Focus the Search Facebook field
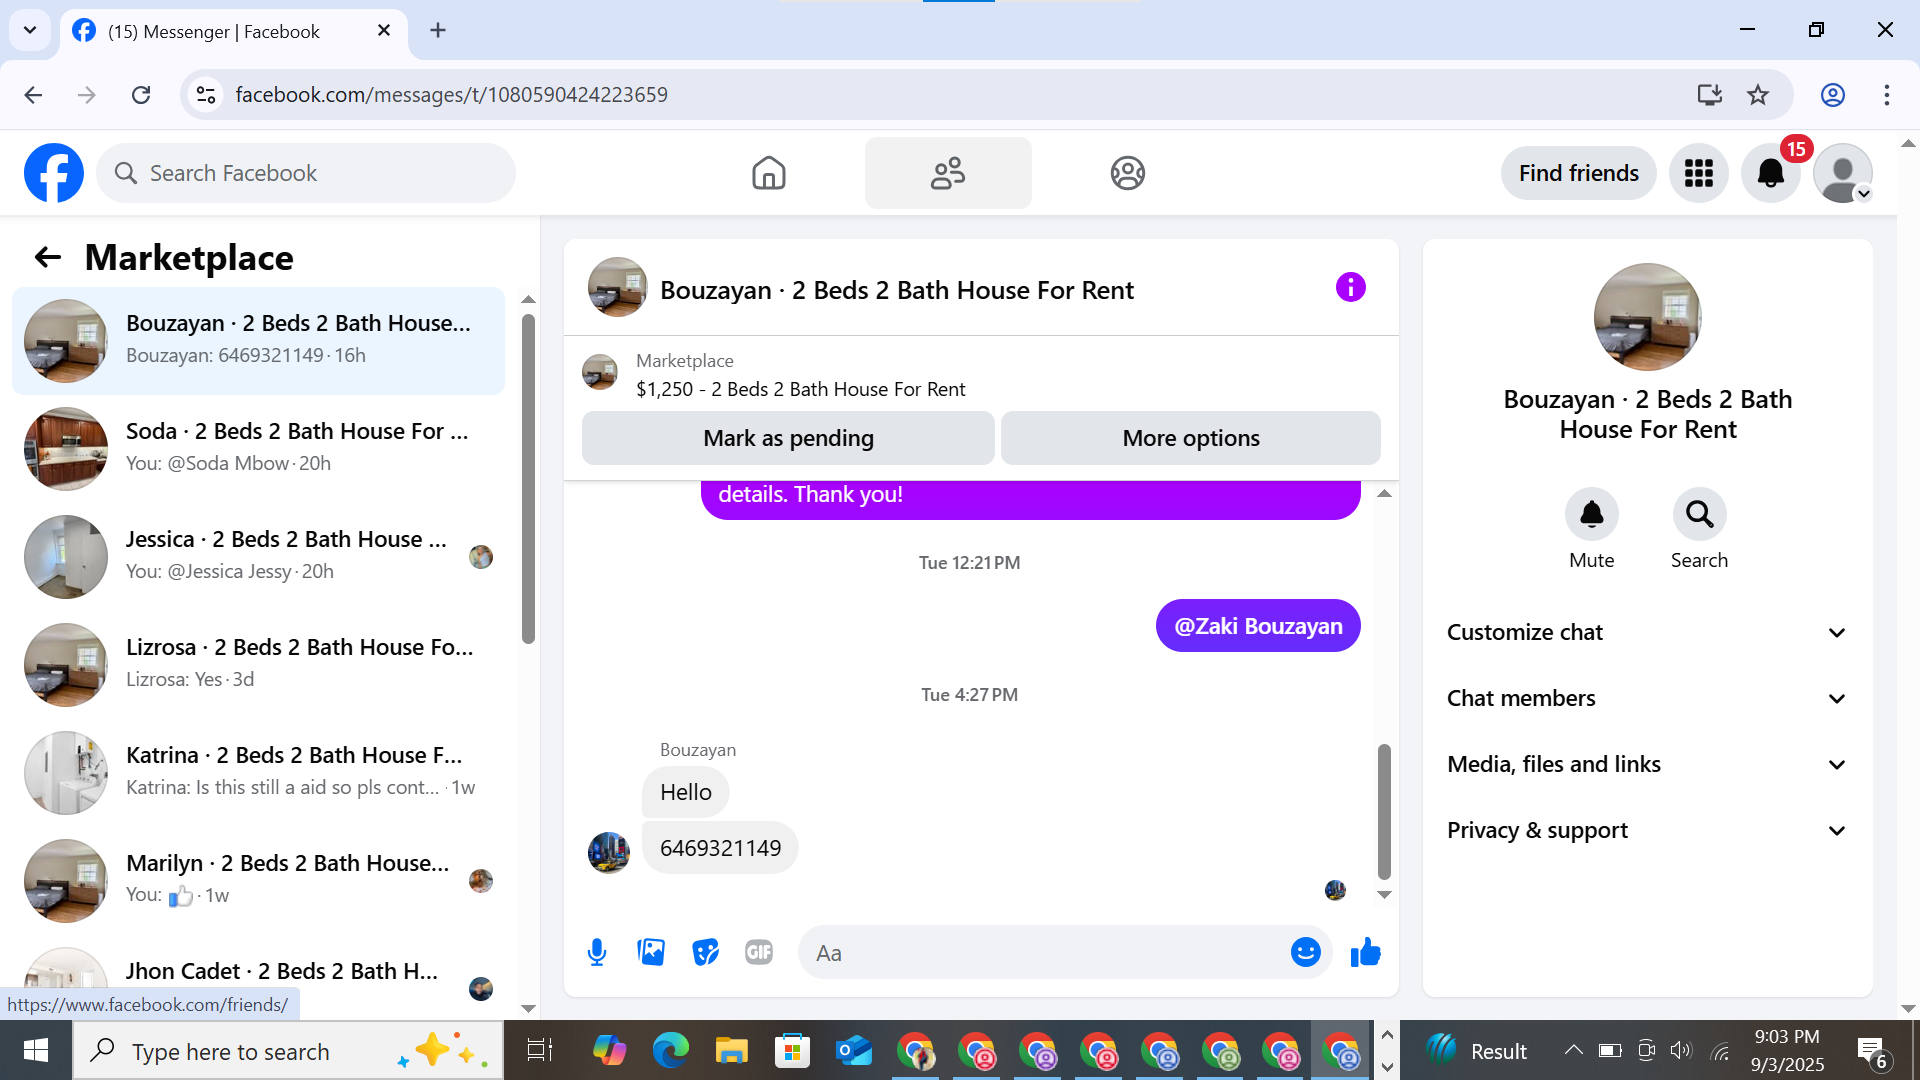 click(306, 173)
